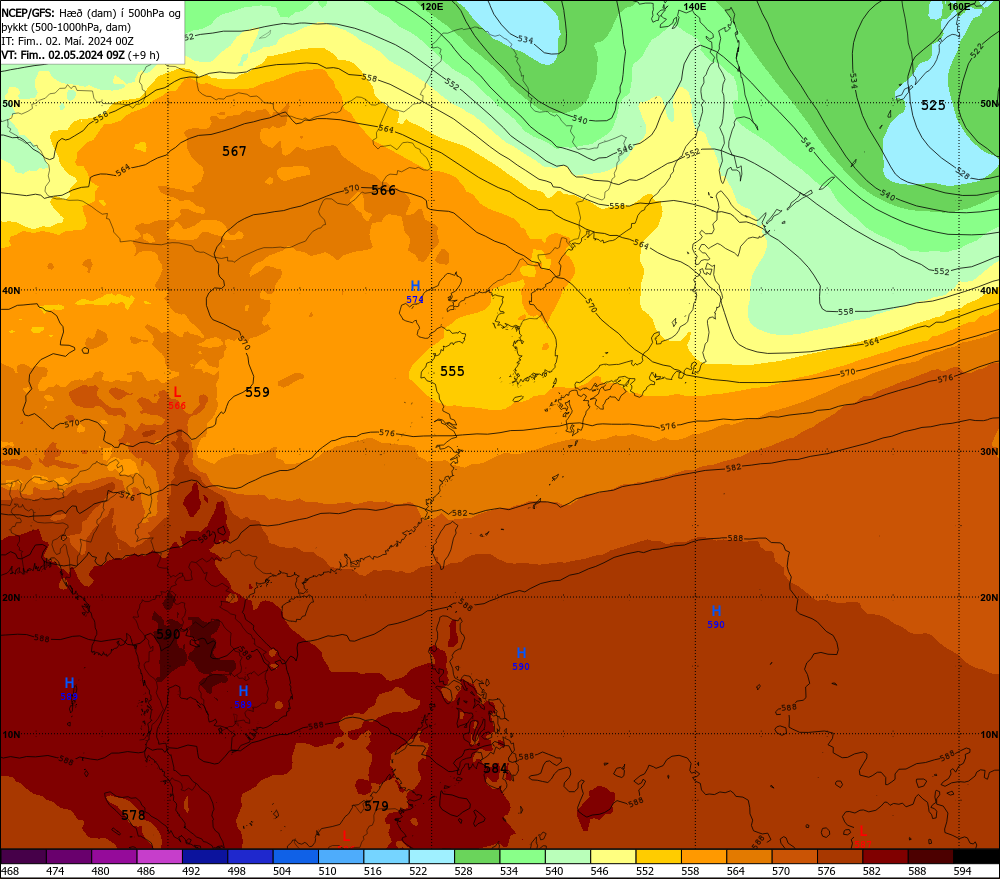Click the 576 legend value
The image size is (1000, 879).
[x=827, y=871]
